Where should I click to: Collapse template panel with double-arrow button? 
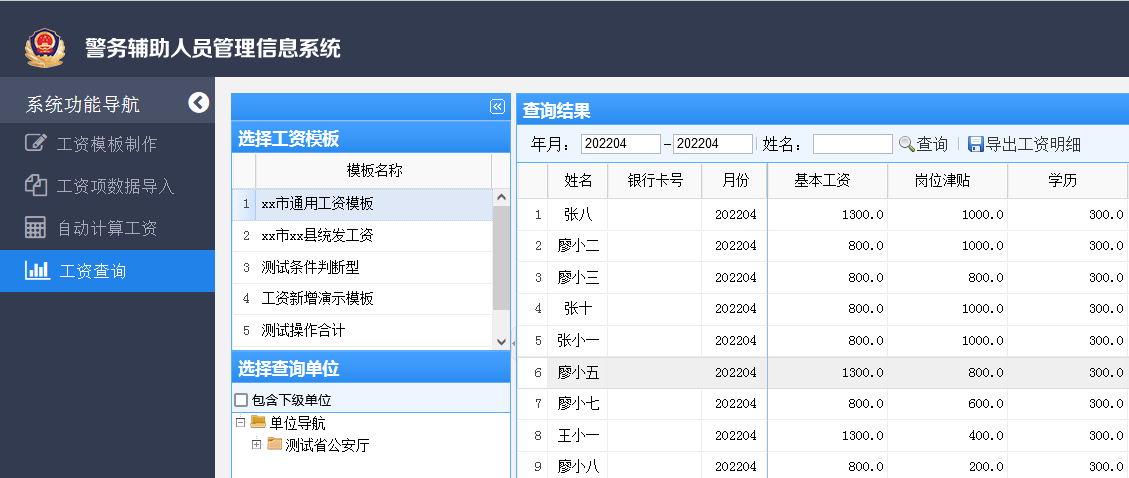(497, 107)
